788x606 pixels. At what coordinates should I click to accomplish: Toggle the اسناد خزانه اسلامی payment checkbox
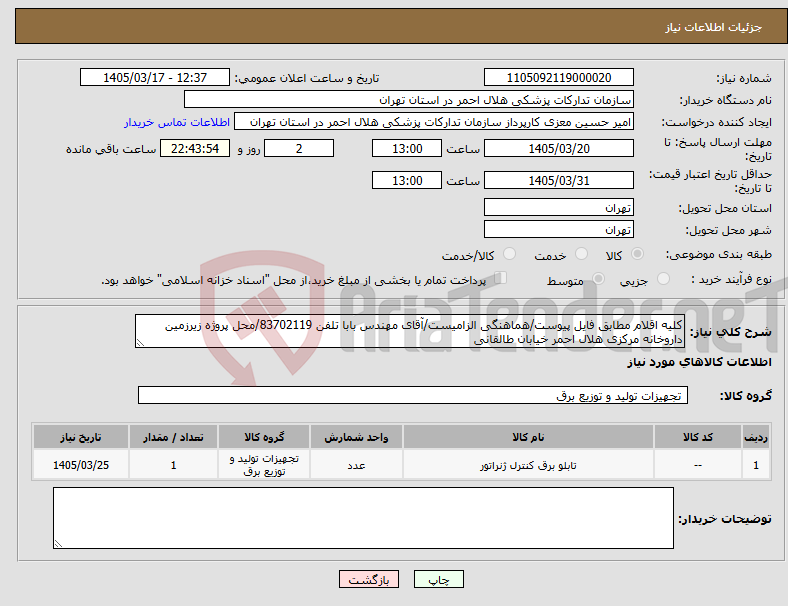pyautogui.click(x=501, y=278)
